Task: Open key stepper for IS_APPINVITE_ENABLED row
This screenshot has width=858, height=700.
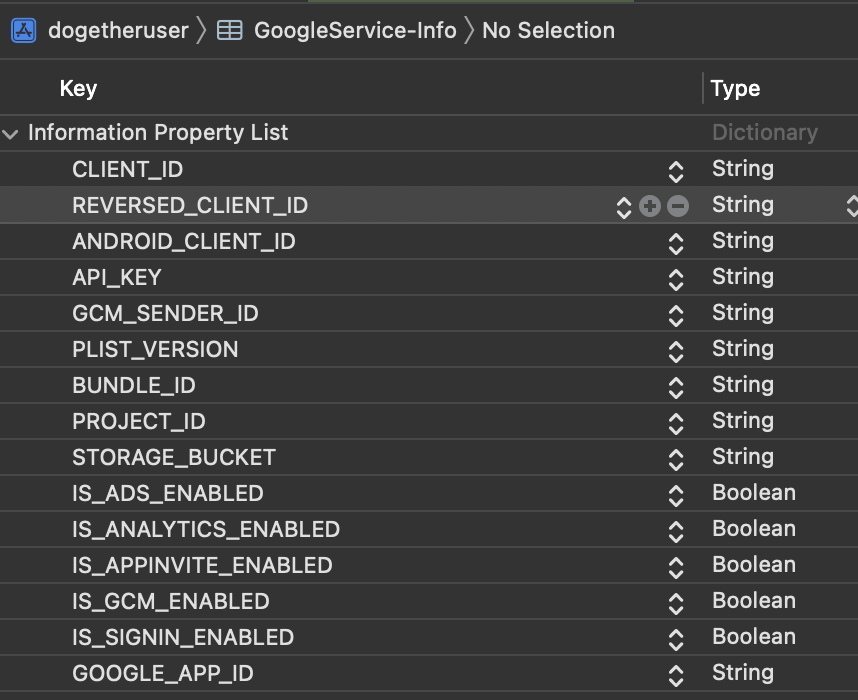Action: click(x=676, y=568)
